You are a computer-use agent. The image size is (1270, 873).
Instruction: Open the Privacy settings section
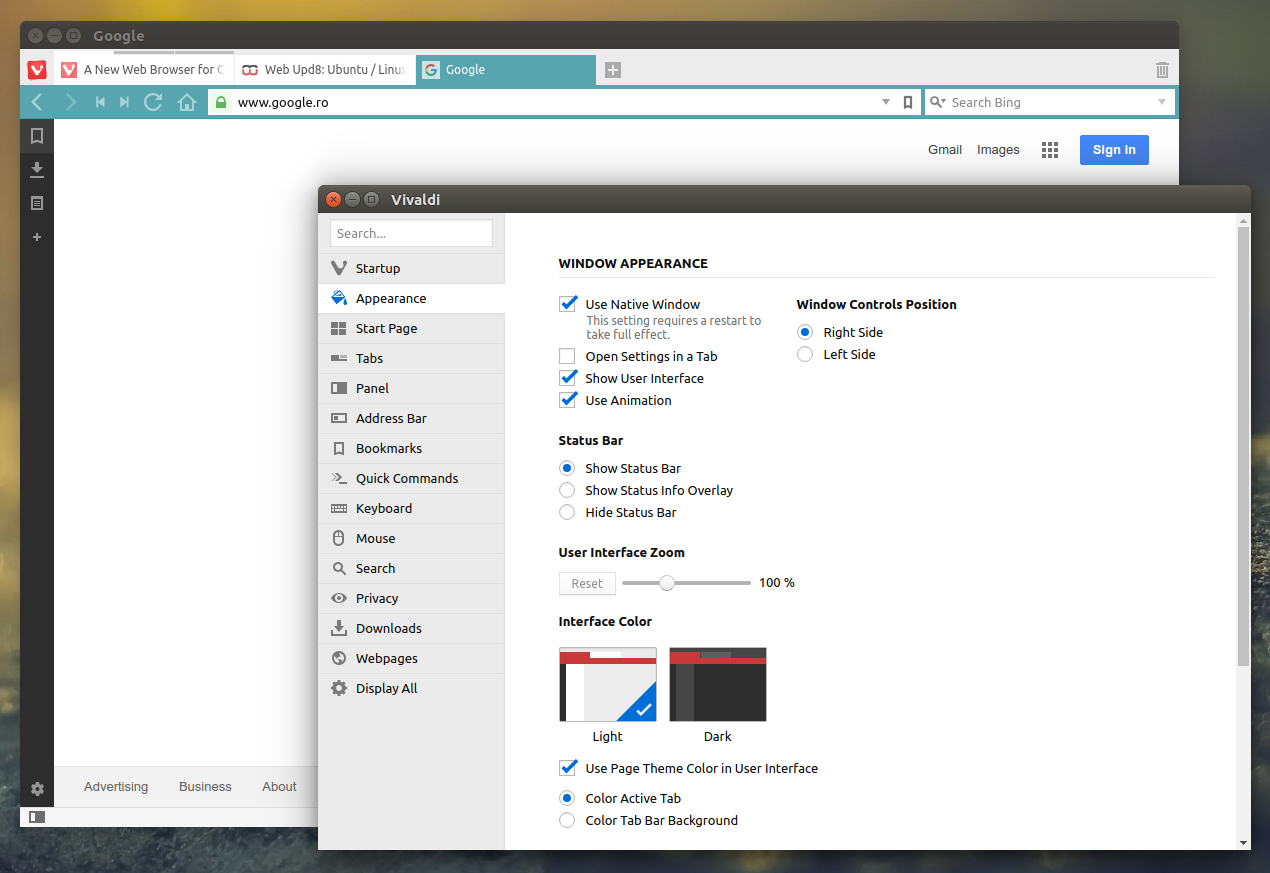[x=411, y=598]
